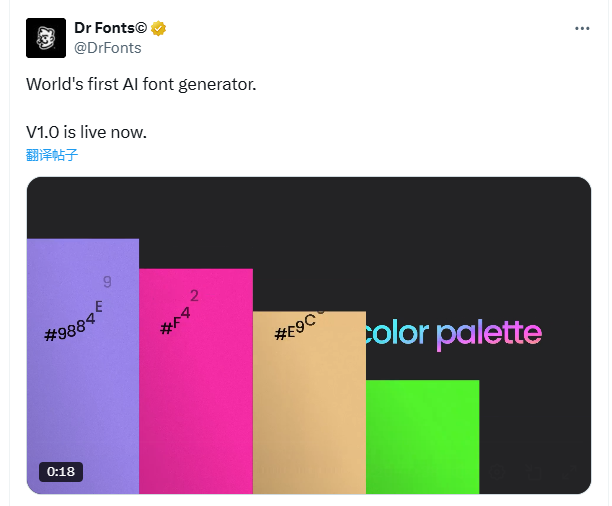Click the #F4 hex label on pink

[175, 320]
